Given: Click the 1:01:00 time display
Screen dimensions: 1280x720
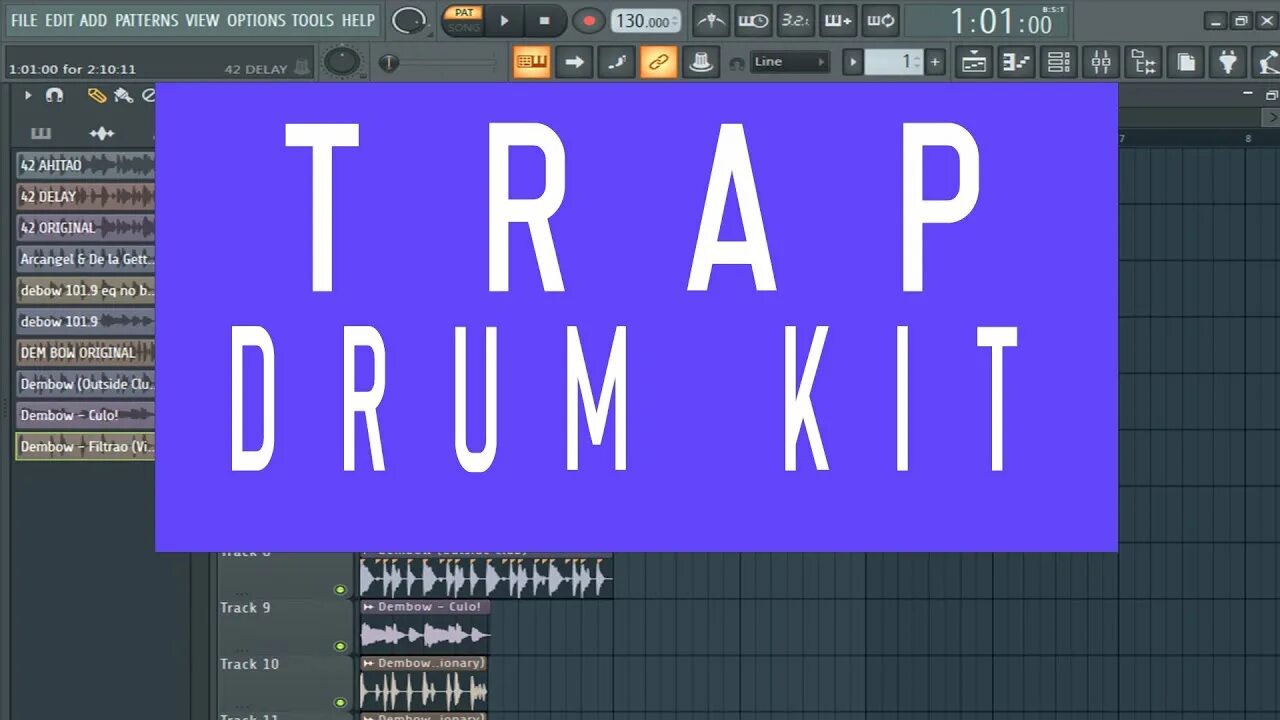Looking at the screenshot, I should (x=1000, y=21).
